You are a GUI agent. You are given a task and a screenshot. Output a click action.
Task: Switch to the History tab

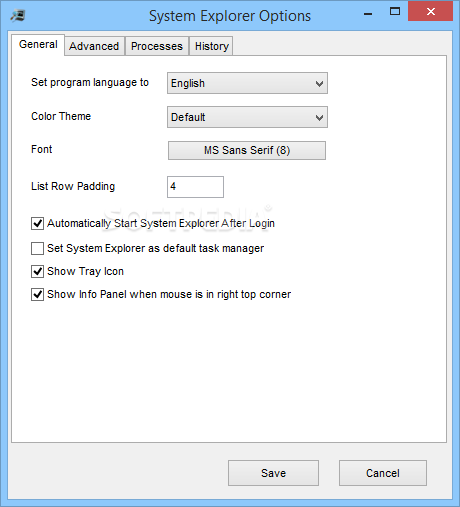pos(211,46)
